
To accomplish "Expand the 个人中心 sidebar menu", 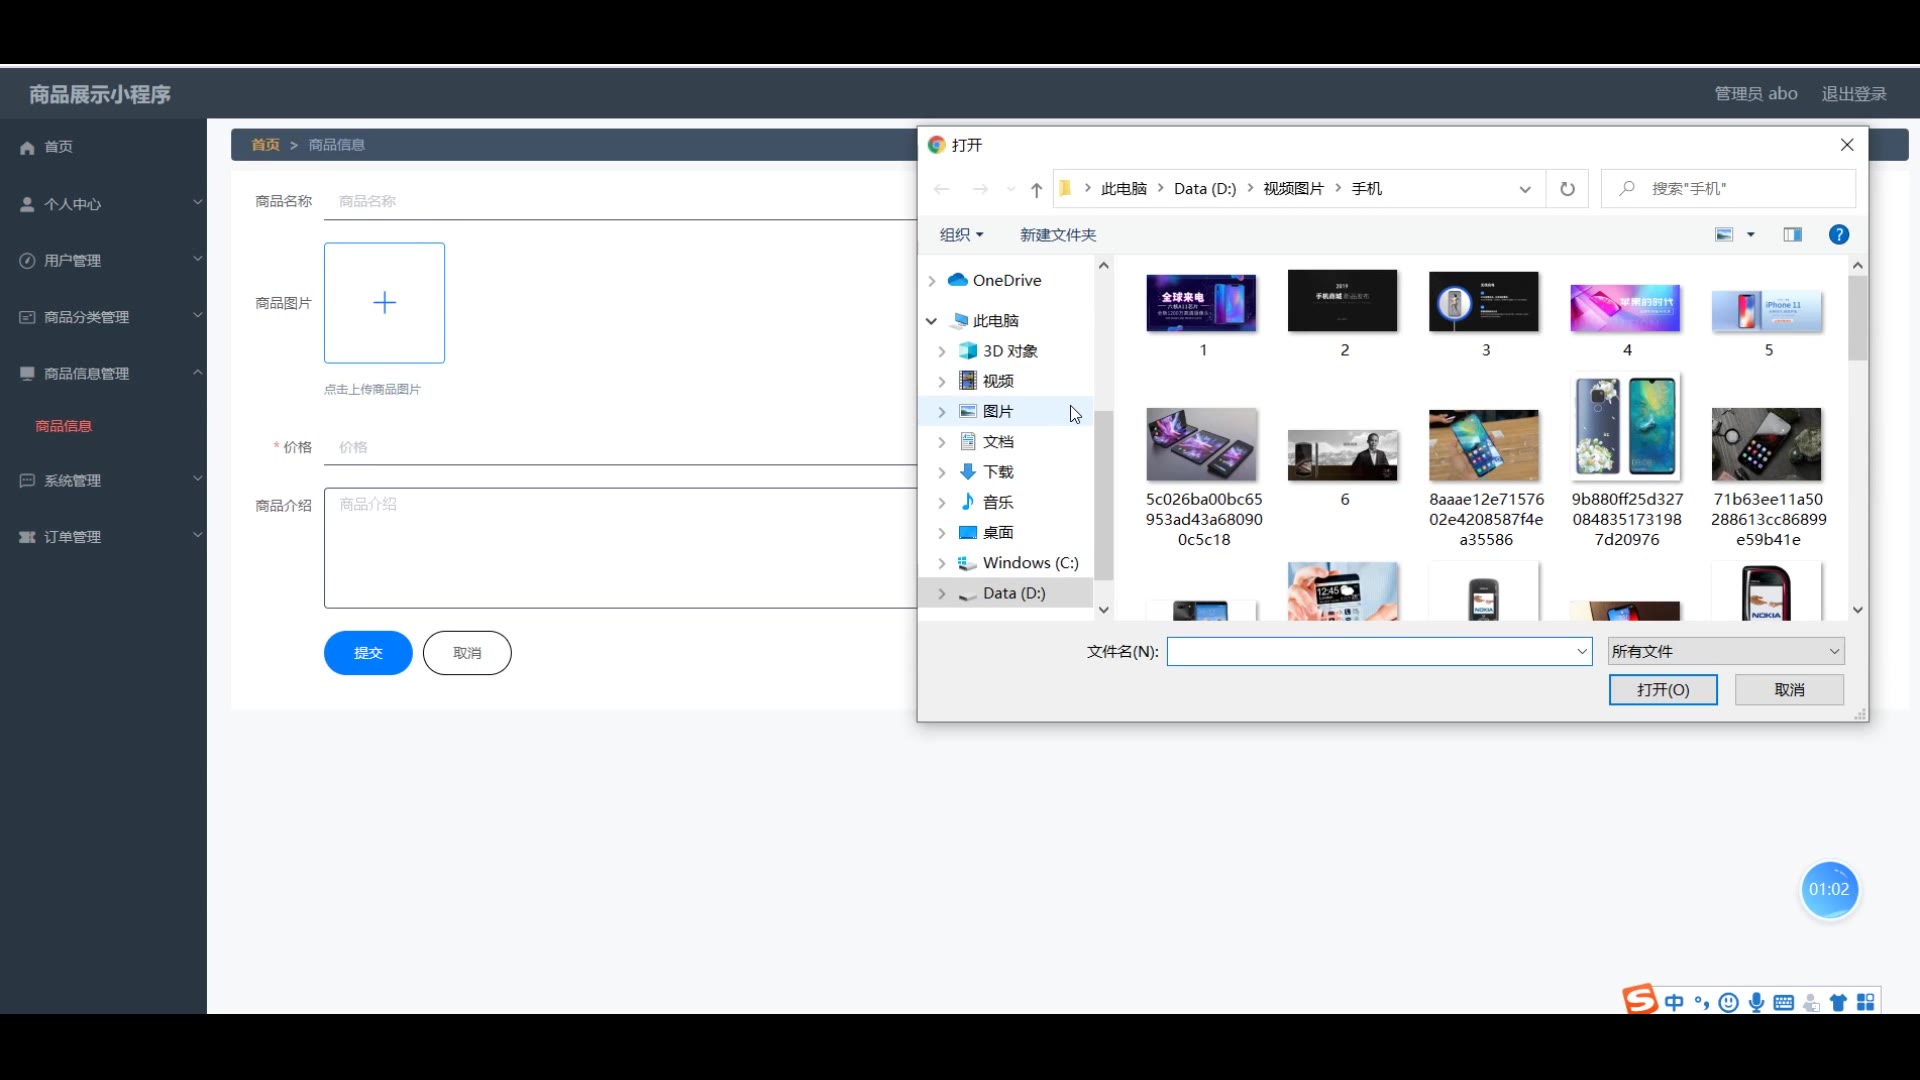I will [104, 204].
